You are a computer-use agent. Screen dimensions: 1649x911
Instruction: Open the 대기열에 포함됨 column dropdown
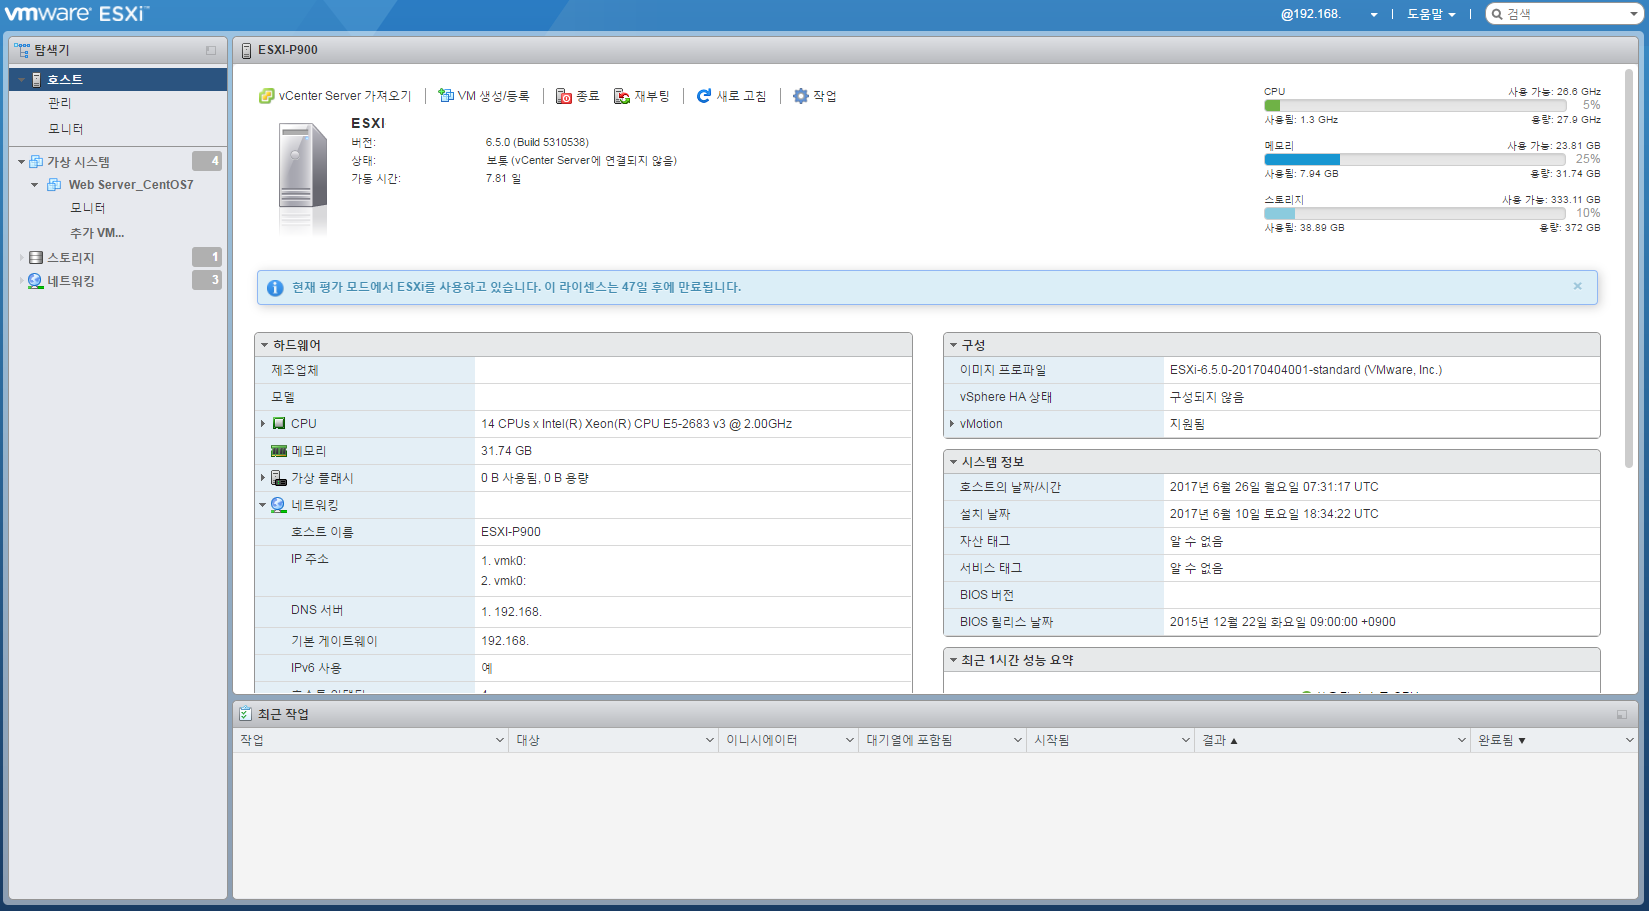click(1018, 740)
